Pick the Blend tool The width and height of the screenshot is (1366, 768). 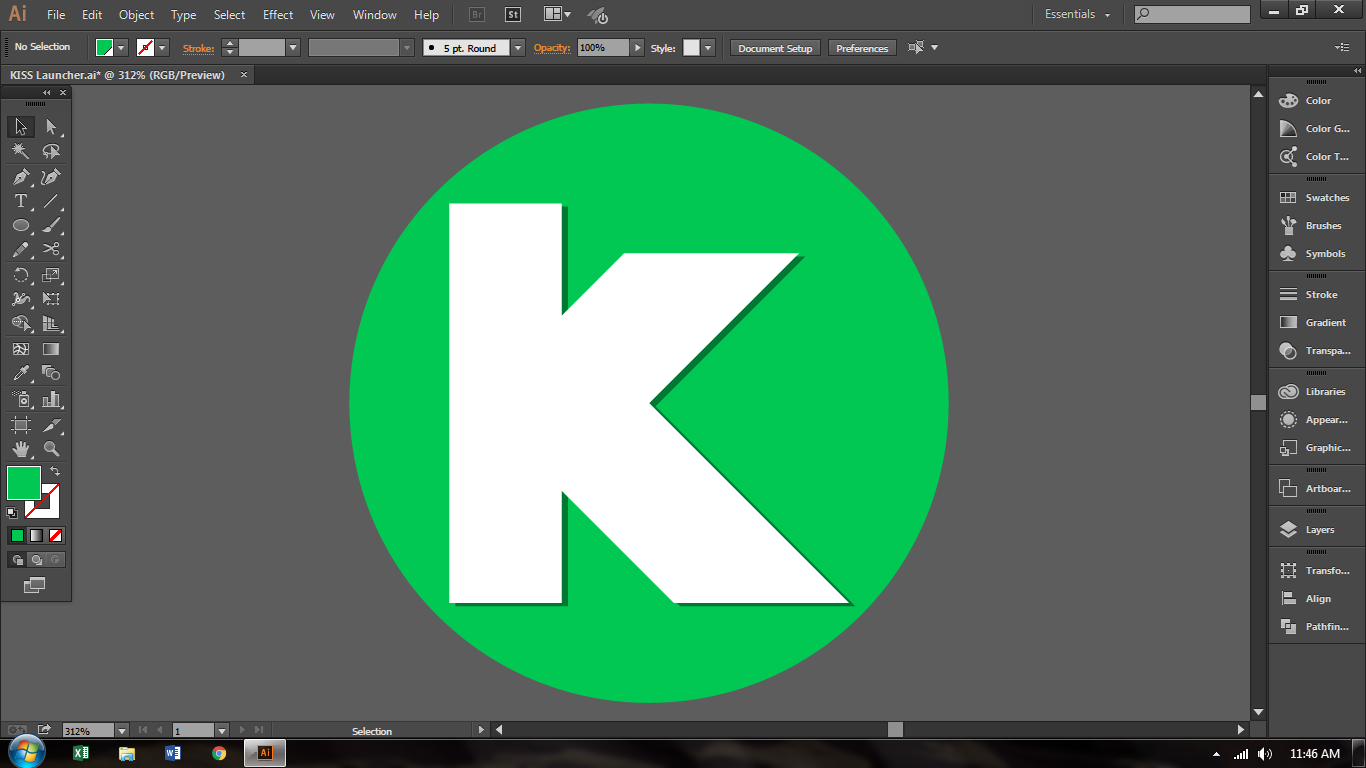51,373
